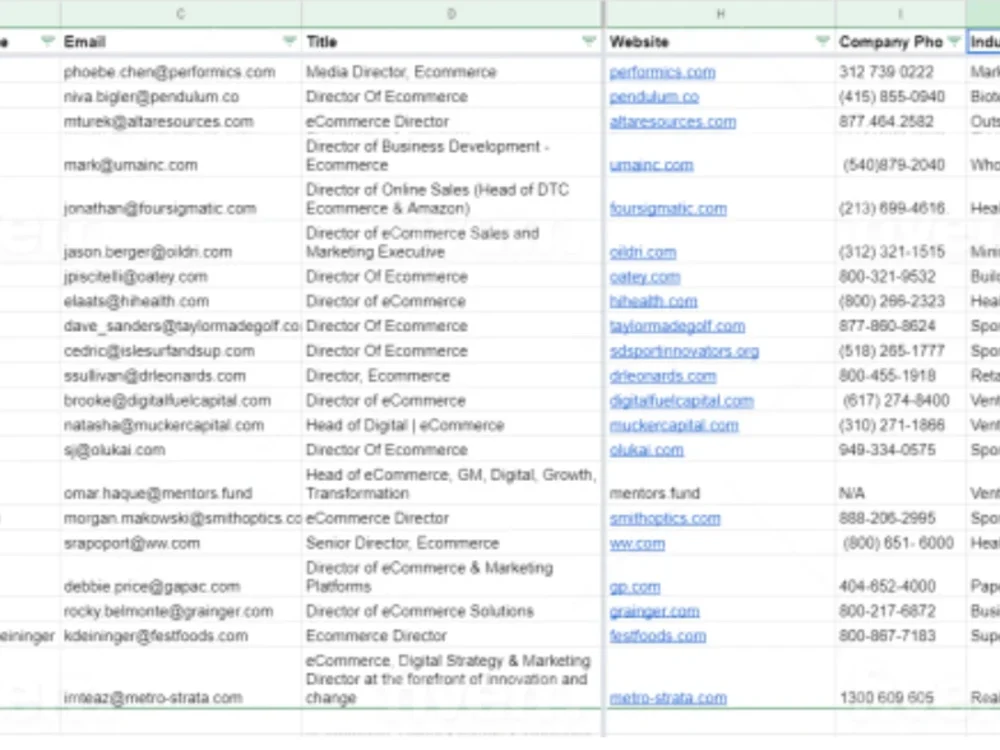Screen dimensions: 1000x750
Task: Open the Title column filter dropdown
Action: point(589,41)
